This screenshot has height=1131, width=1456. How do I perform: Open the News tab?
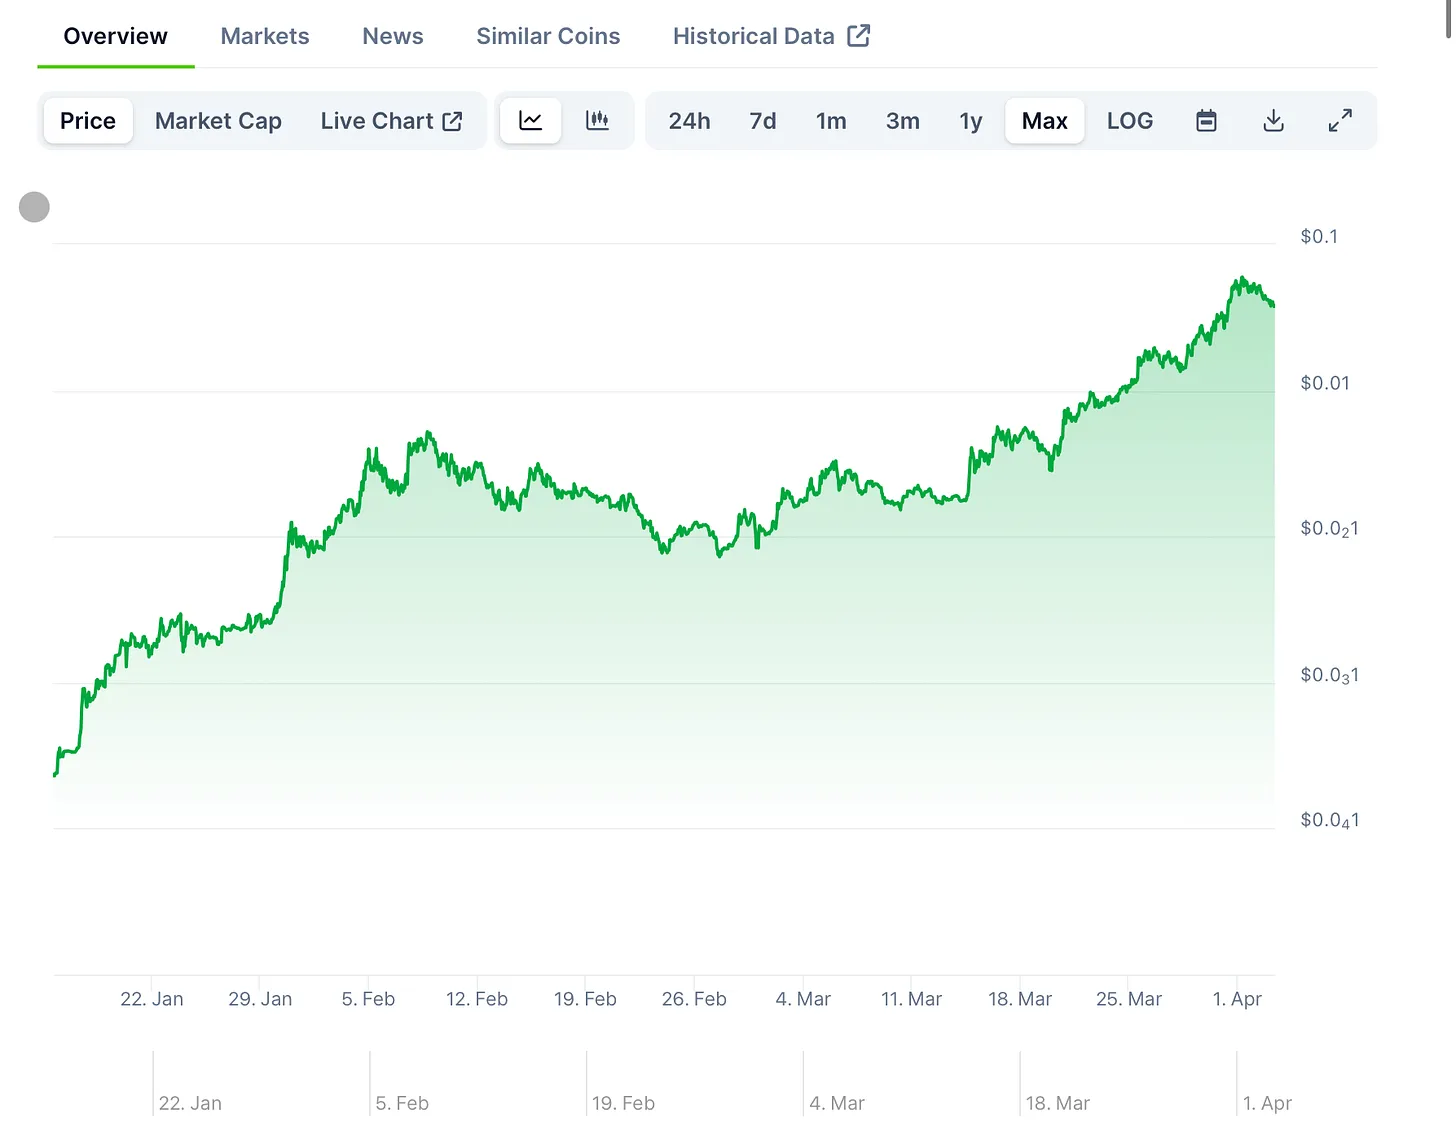pyautogui.click(x=393, y=36)
